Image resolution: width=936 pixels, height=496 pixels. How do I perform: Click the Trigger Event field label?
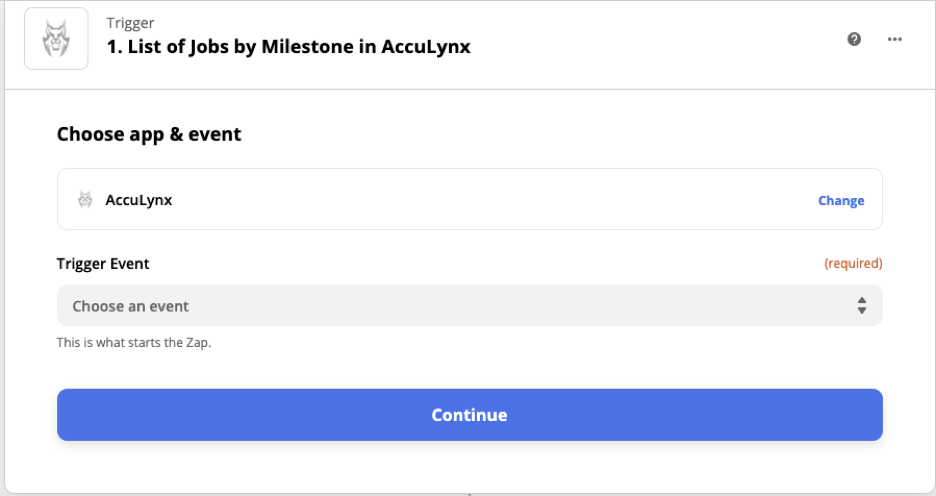point(103,264)
